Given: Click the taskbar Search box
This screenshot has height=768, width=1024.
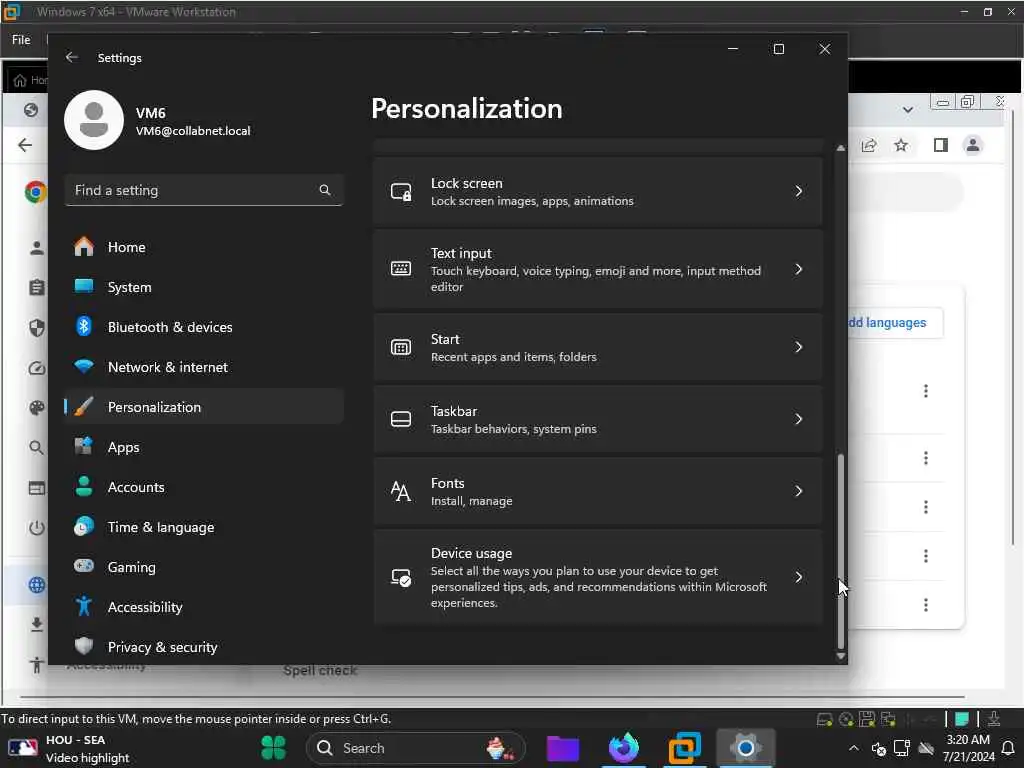Looking at the screenshot, I should (416, 748).
